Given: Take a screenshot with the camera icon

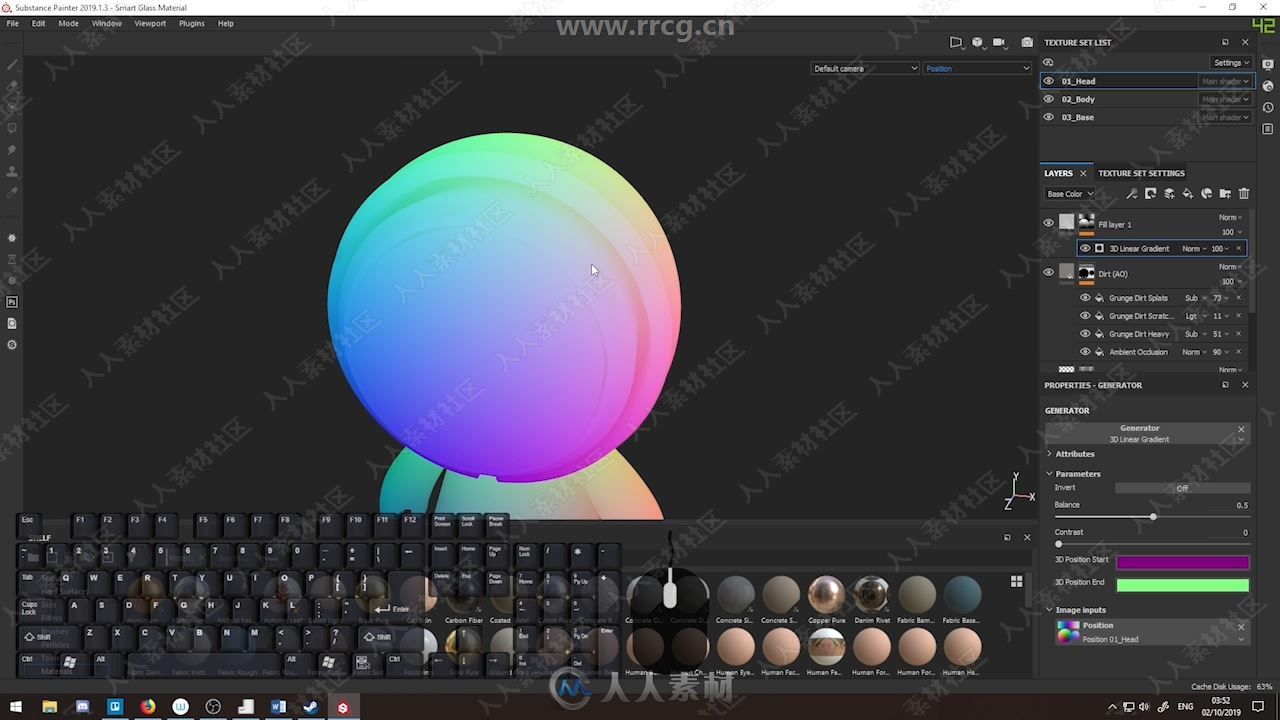Looking at the screenshot, I should coord(1027,42).
